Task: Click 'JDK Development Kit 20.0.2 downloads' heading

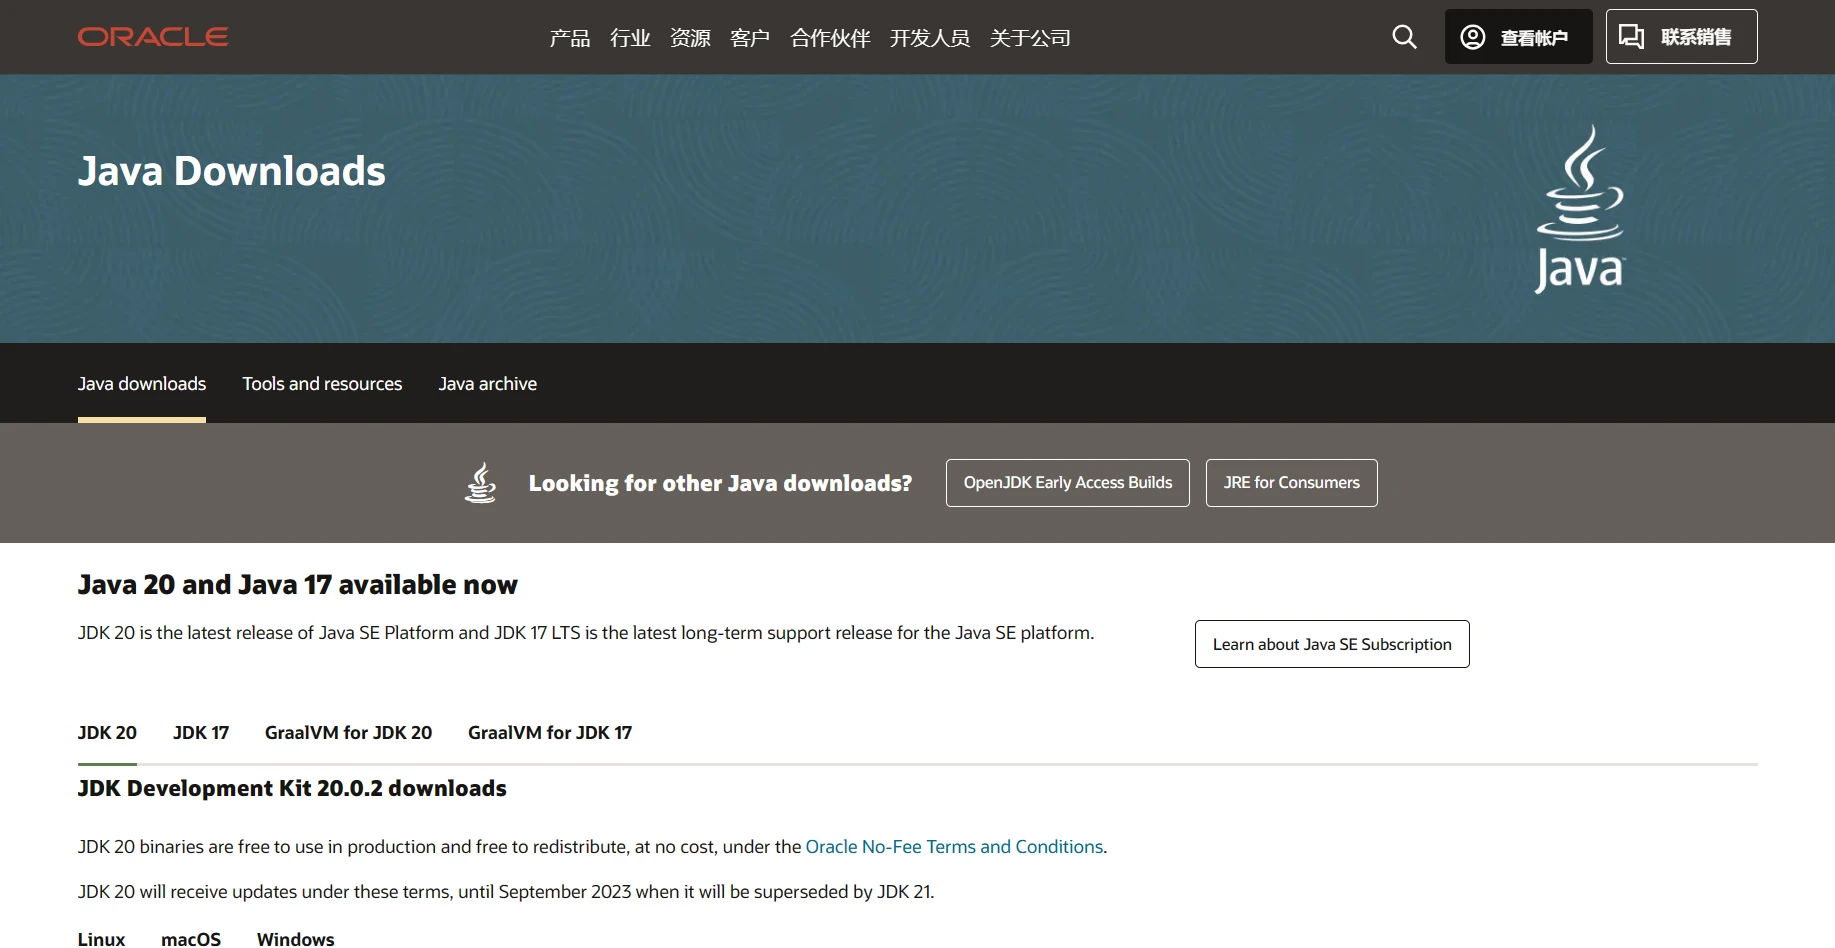Action: pyautogui.click(x=292, y=789)
